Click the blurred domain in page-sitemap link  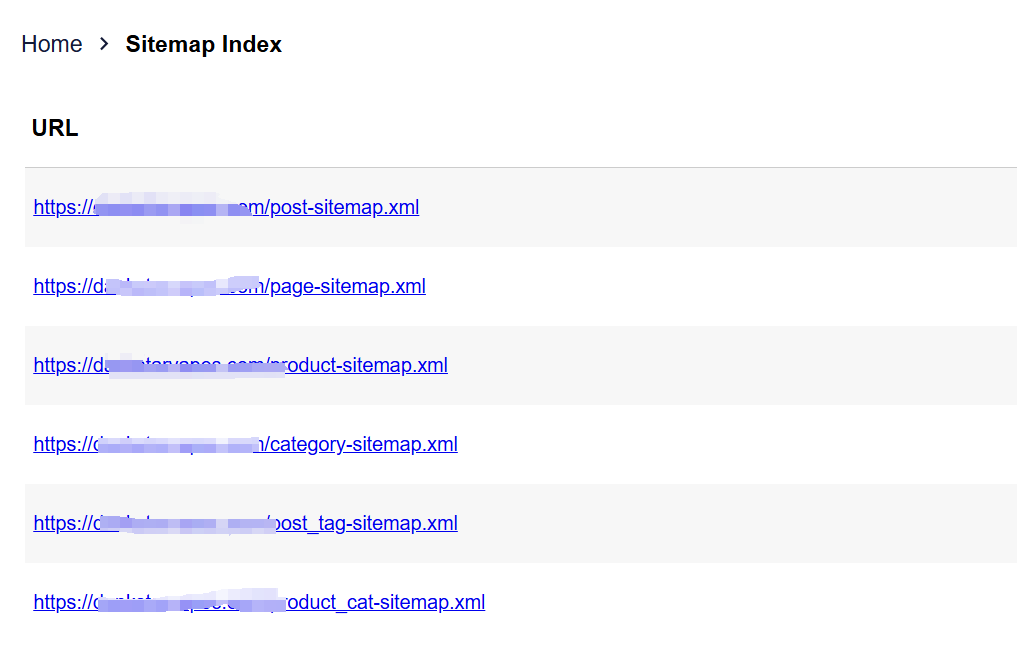tap(175, 287)
